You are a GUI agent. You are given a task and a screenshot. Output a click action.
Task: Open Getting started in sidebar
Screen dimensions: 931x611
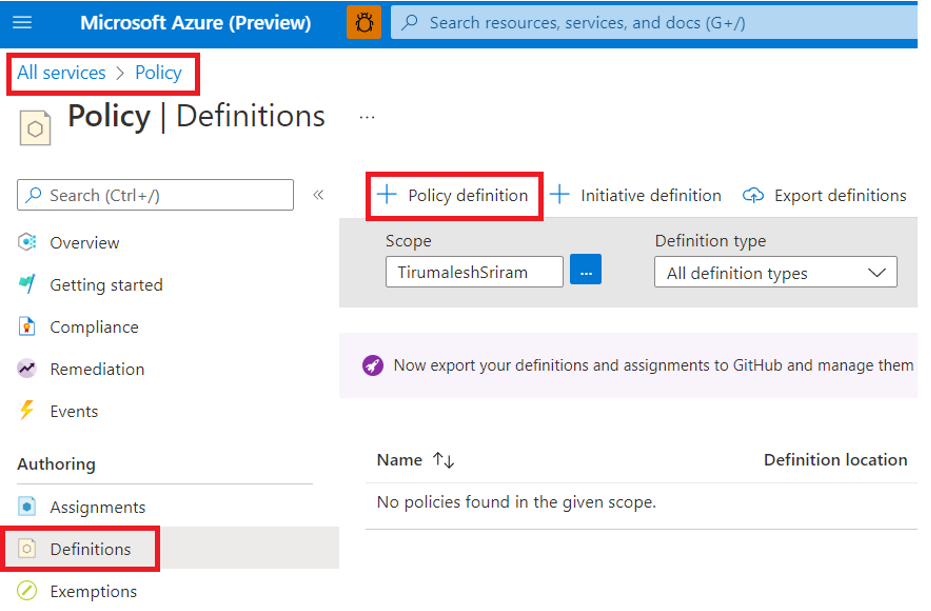click(105, 285)
